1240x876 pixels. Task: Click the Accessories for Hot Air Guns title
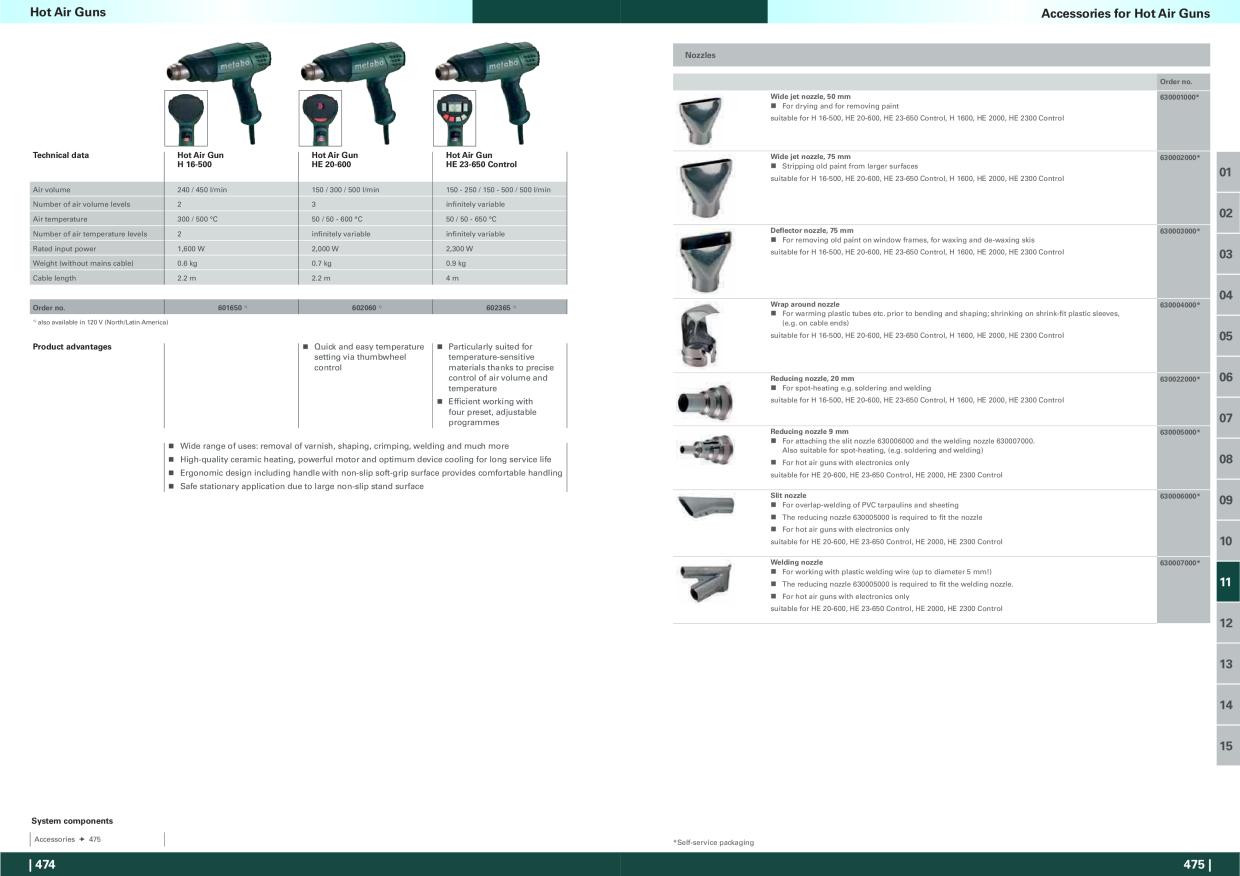[1125, 13]
